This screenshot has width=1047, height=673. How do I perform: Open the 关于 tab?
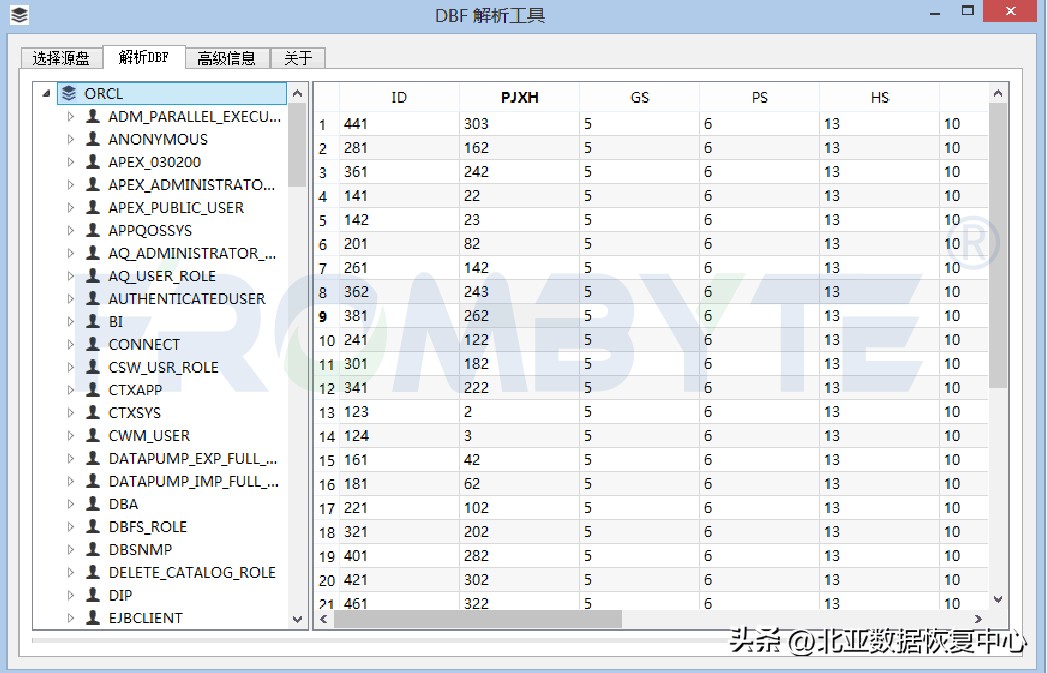296,57
